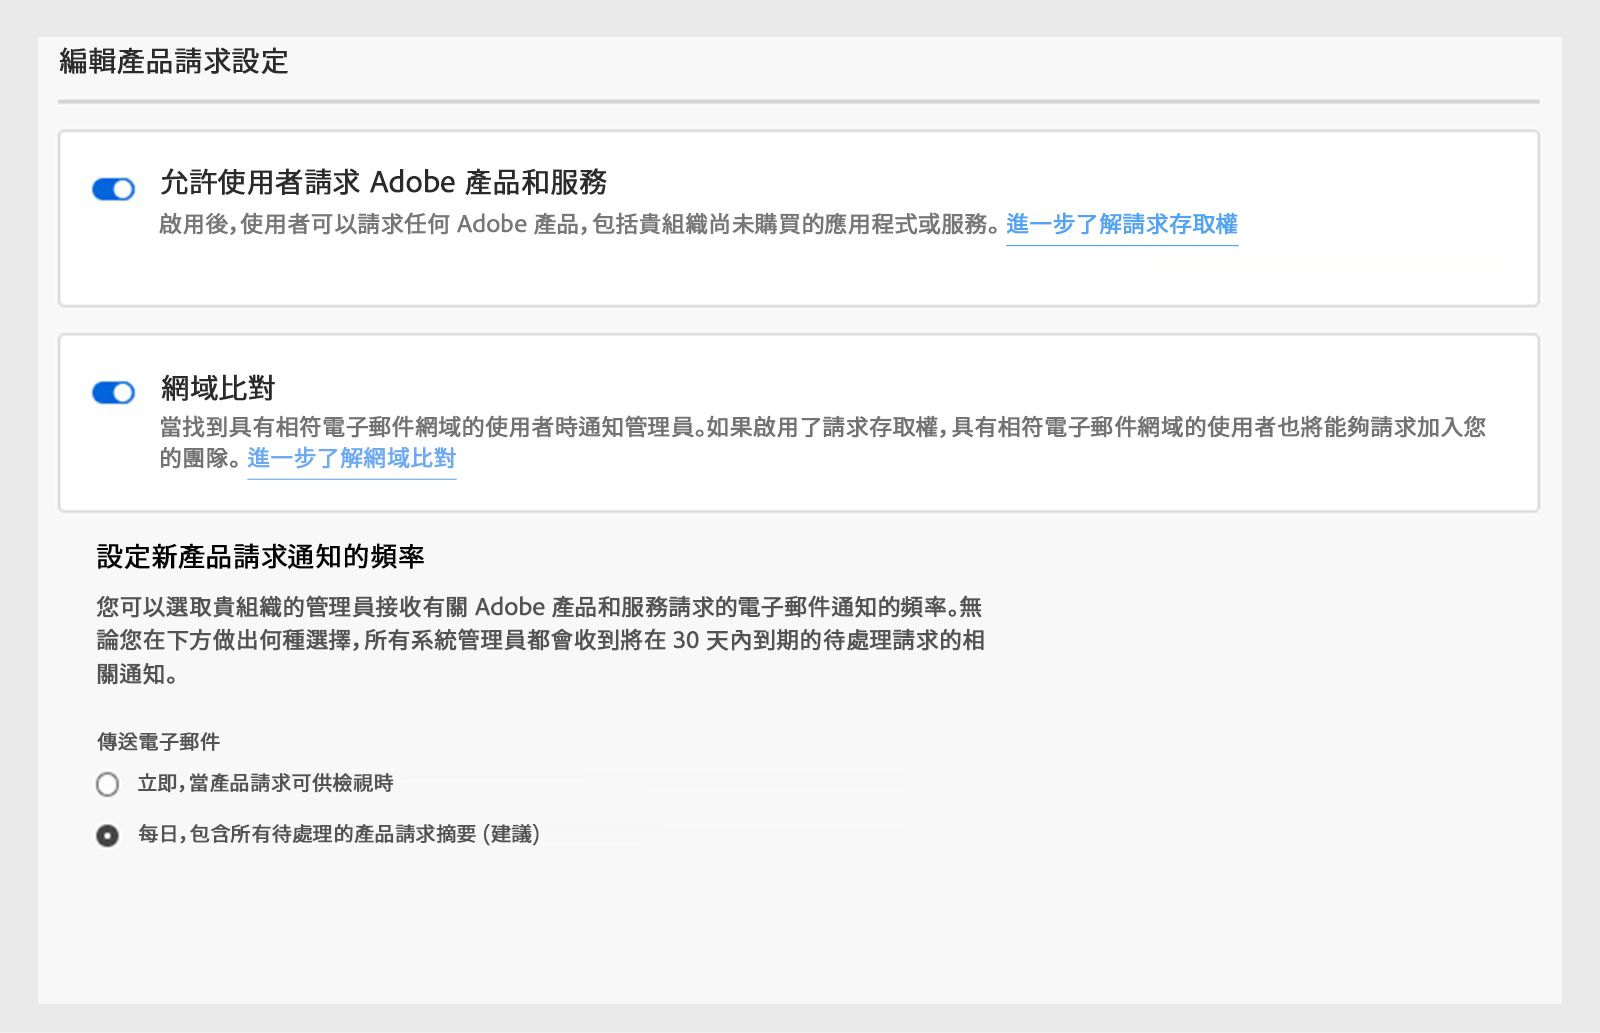This screenshot has height=1033, width=1600.
Task: Select 每日 summary radio option
Action: coord(108,835)
